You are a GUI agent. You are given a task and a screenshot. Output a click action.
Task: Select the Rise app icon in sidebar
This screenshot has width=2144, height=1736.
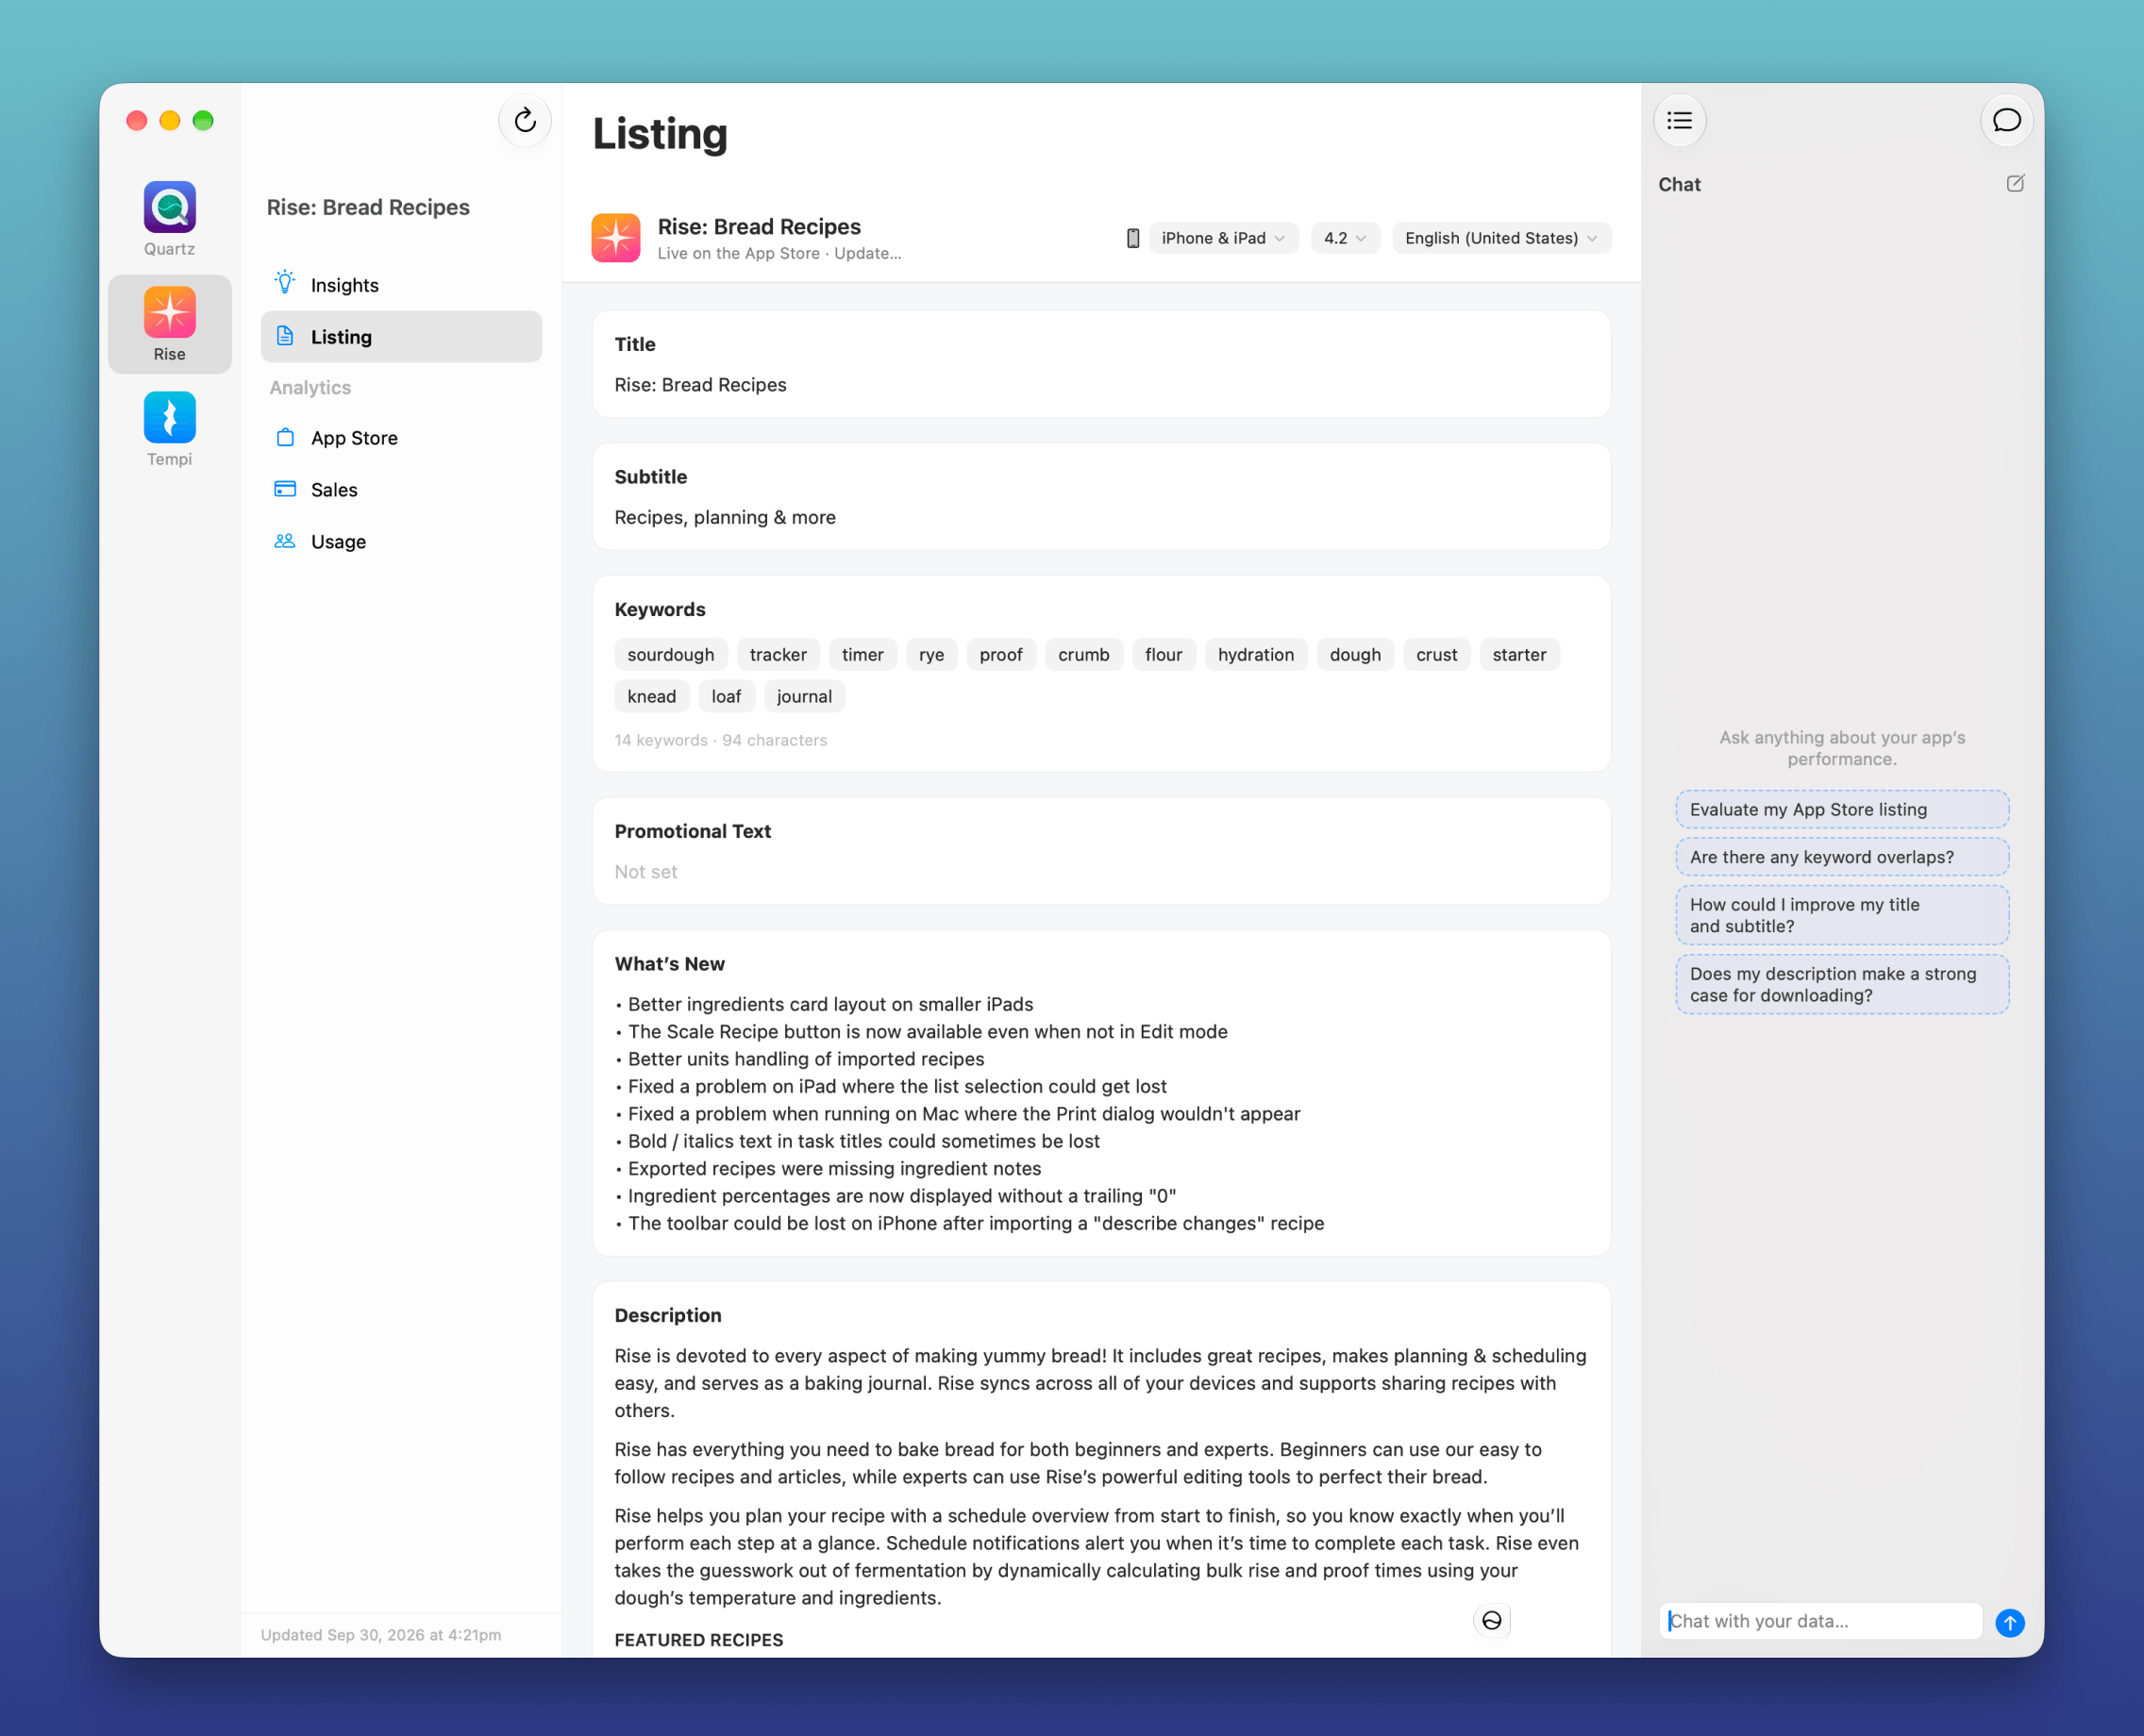click(169, 312)
